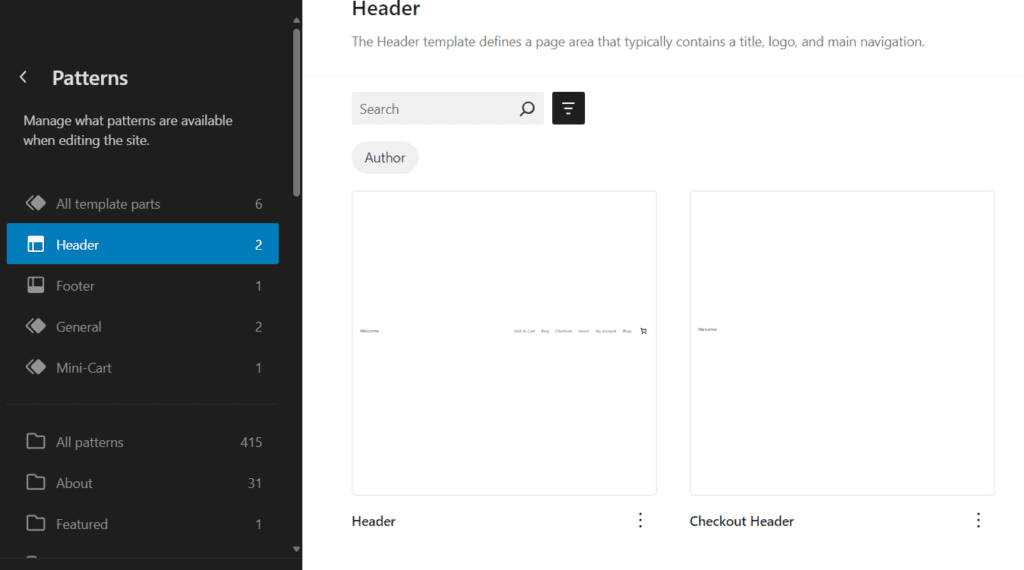Click the Mini-Cart diamond icon

click(x=35, y=367)
